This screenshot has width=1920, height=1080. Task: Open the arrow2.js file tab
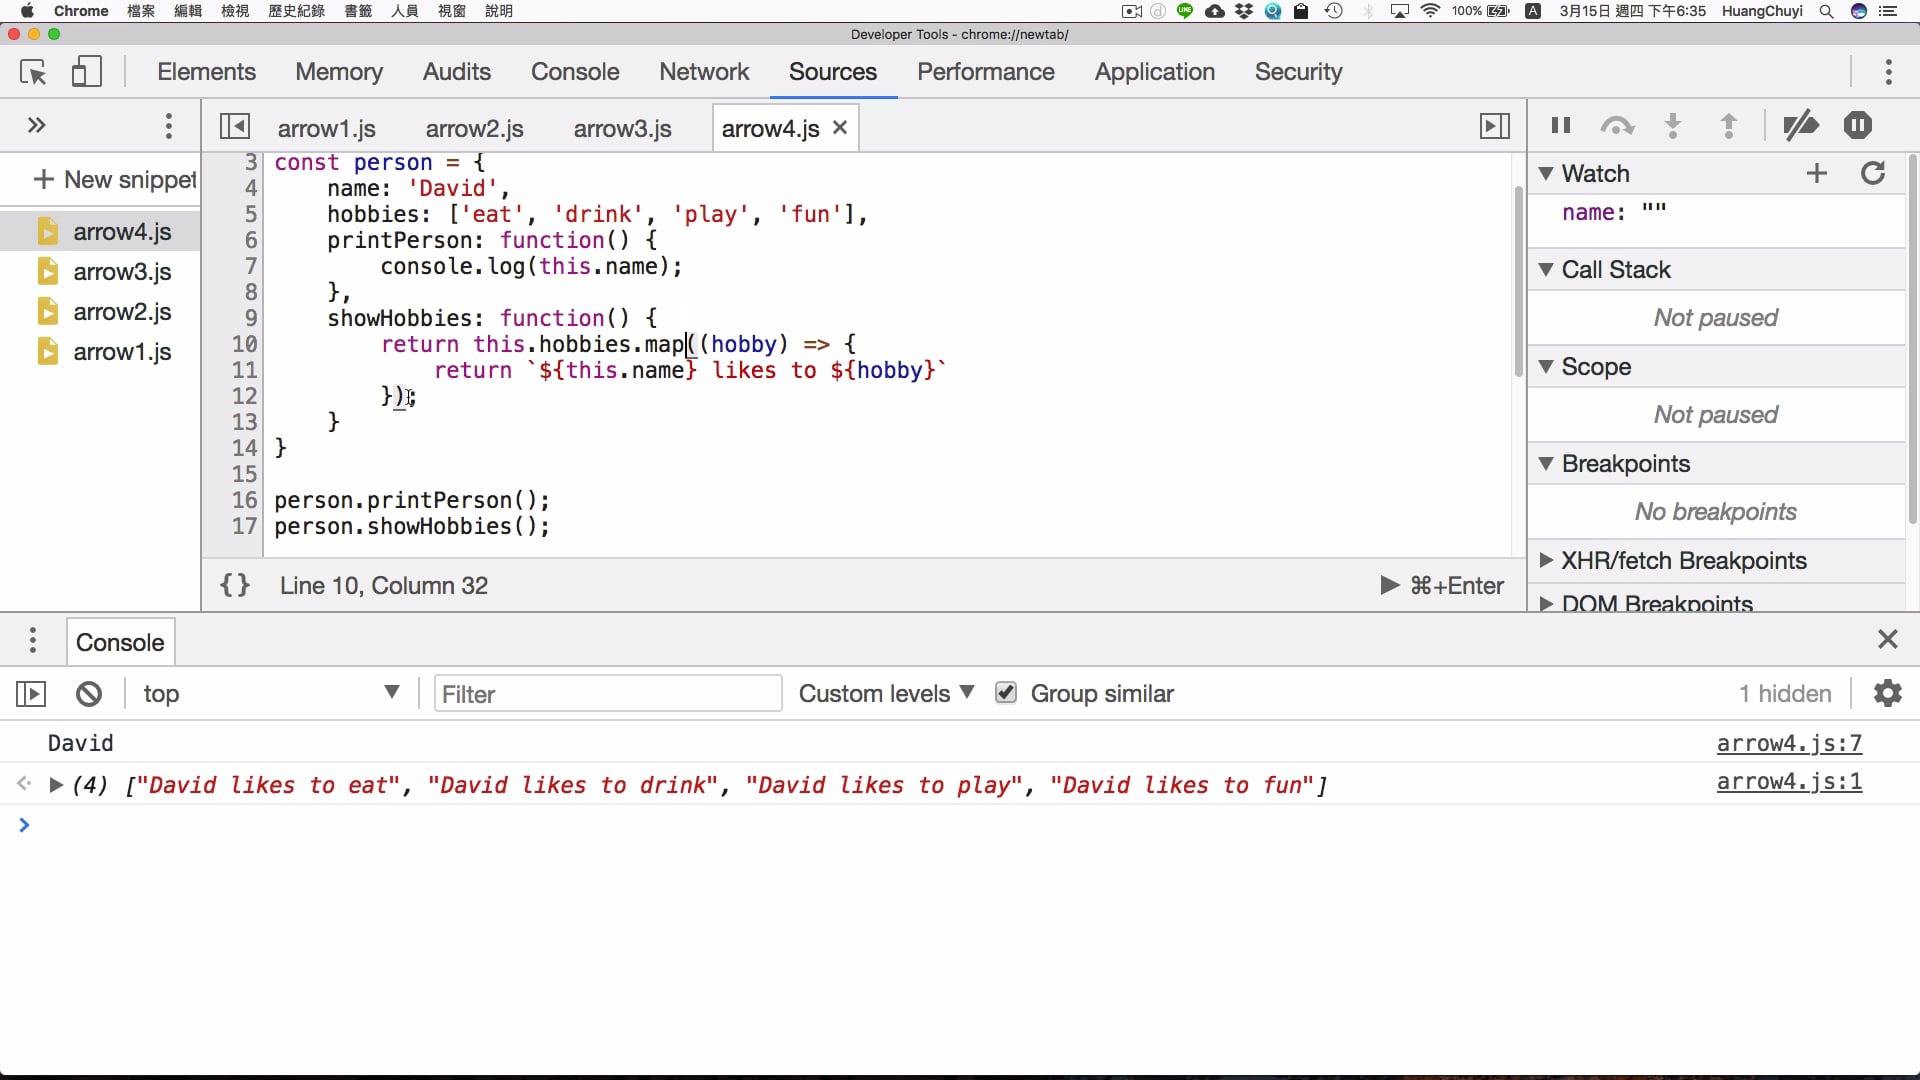[474, 129]
